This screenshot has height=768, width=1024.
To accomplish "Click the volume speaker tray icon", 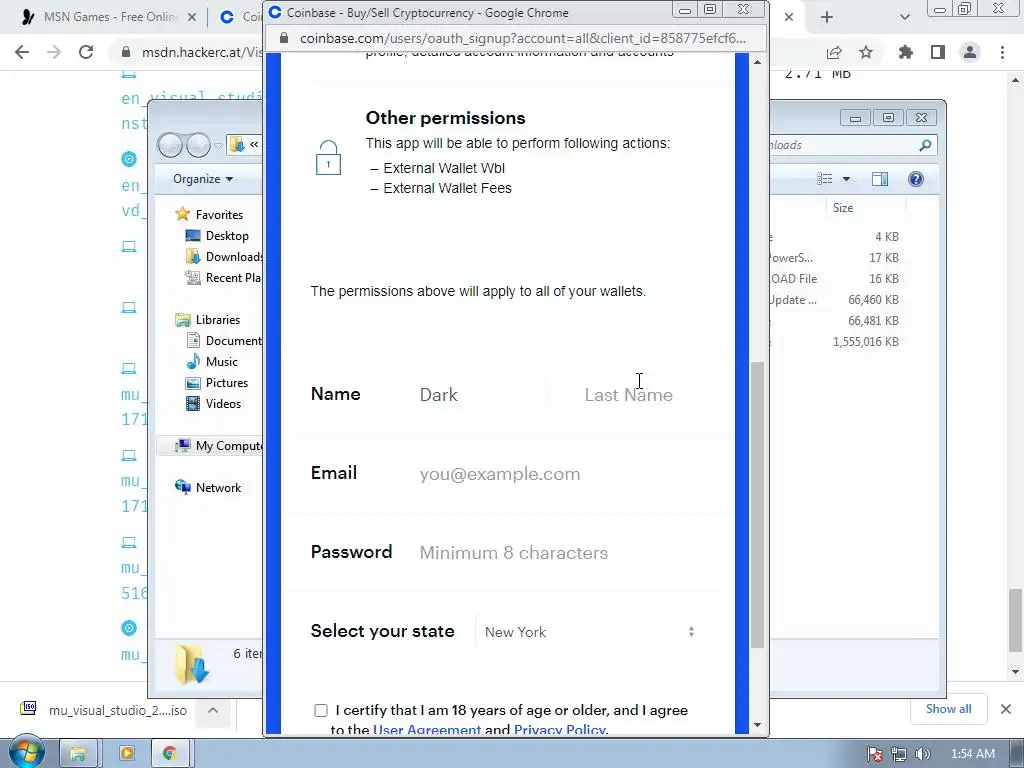I will (922, 754).
